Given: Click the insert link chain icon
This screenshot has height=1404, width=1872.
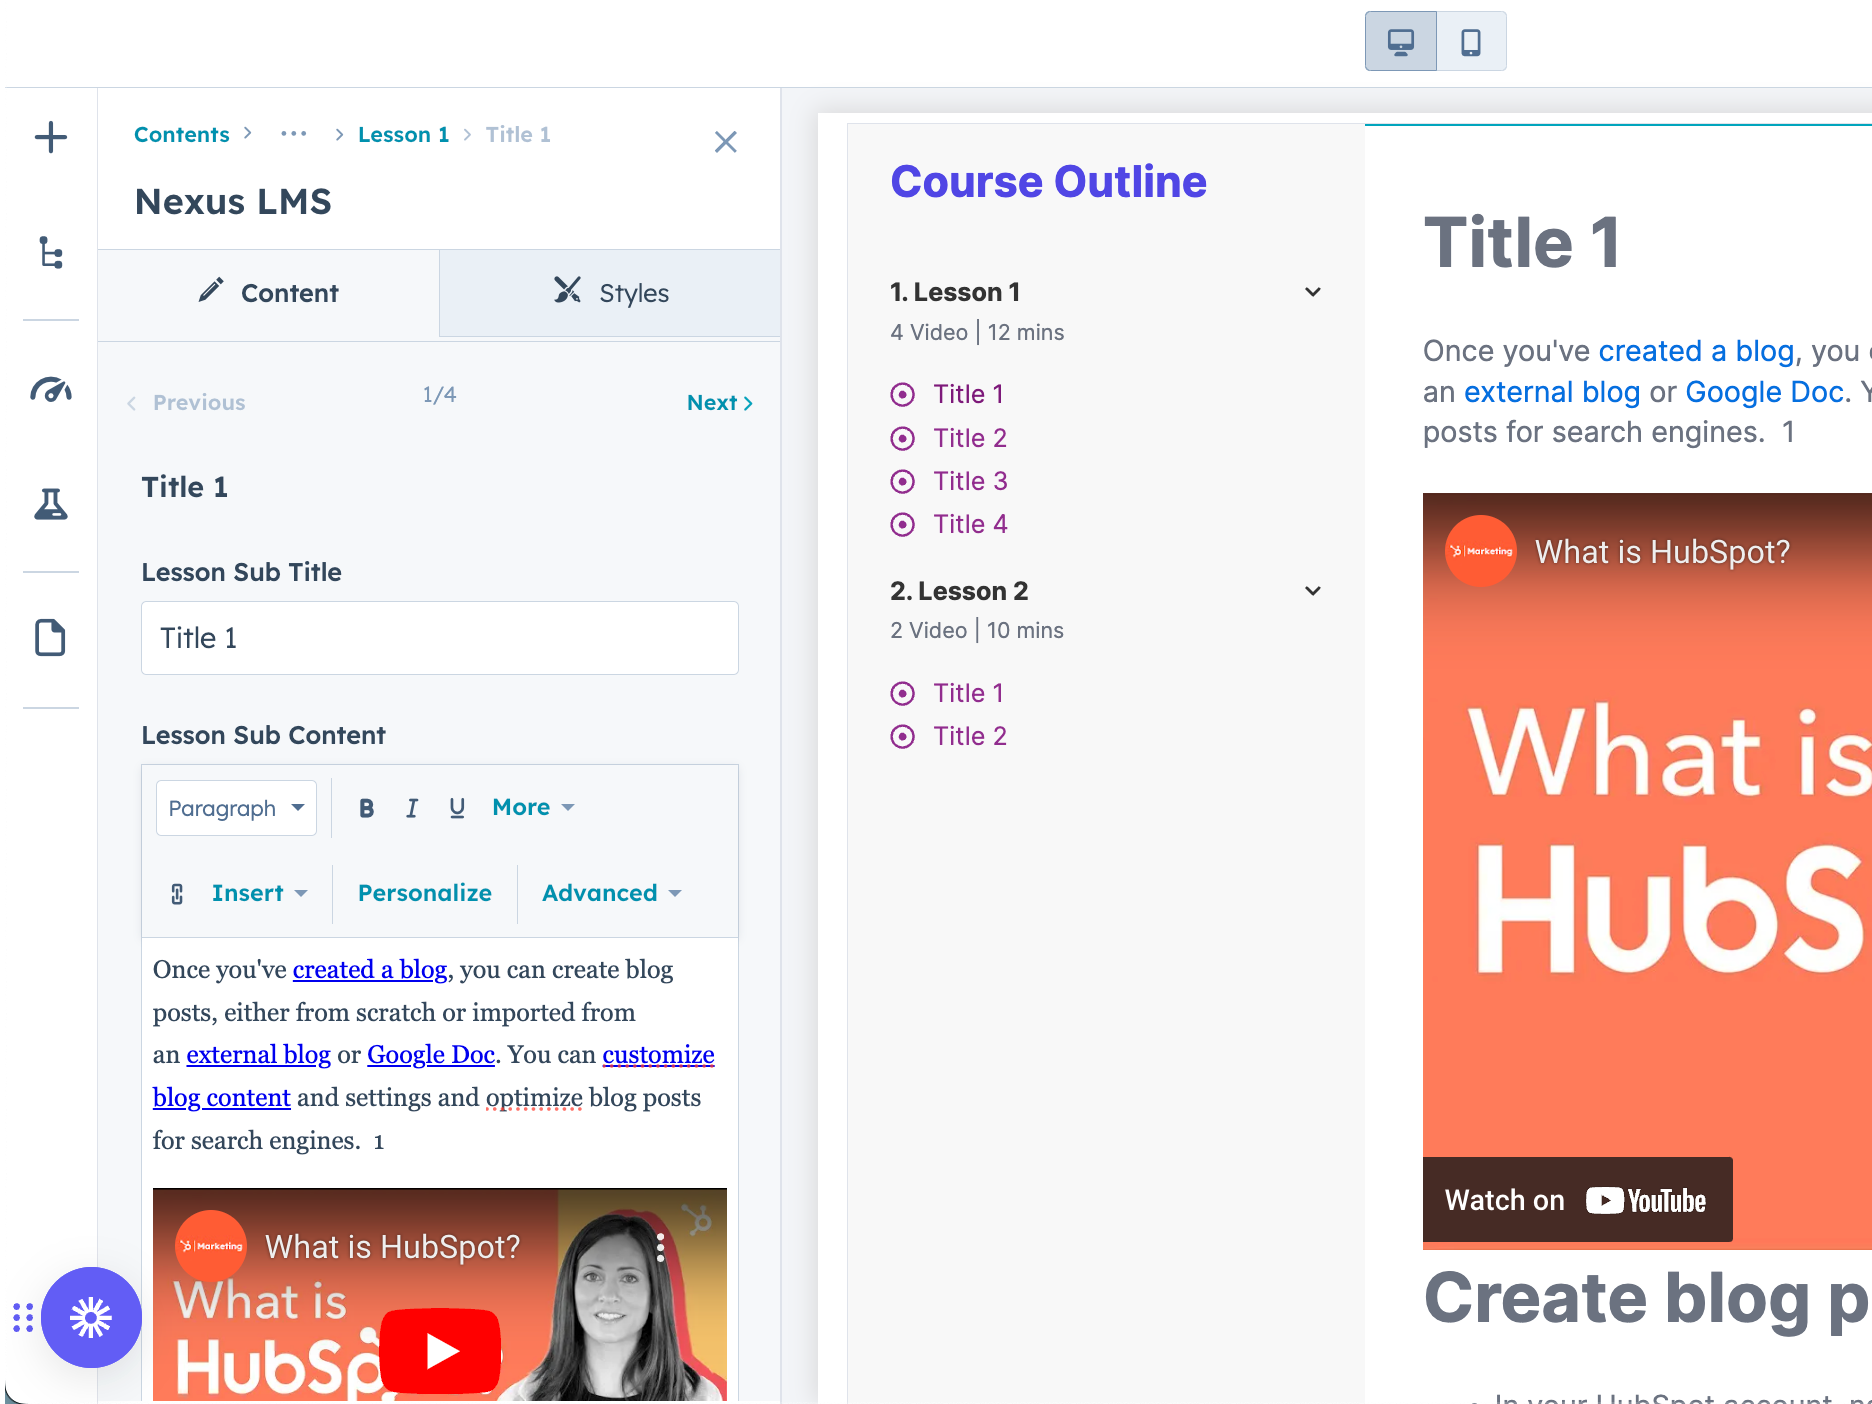Looking at the screenshot, I should pos(177,894).
